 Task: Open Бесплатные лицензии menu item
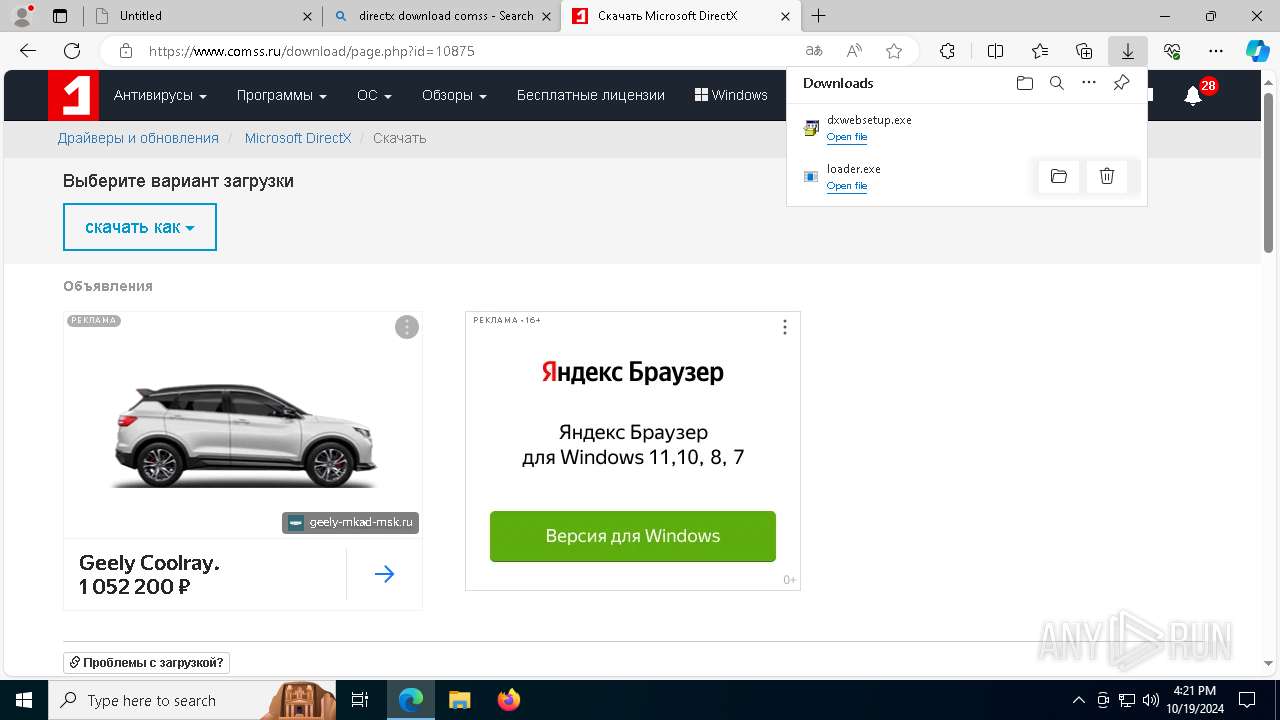click(x=591, y=95)
